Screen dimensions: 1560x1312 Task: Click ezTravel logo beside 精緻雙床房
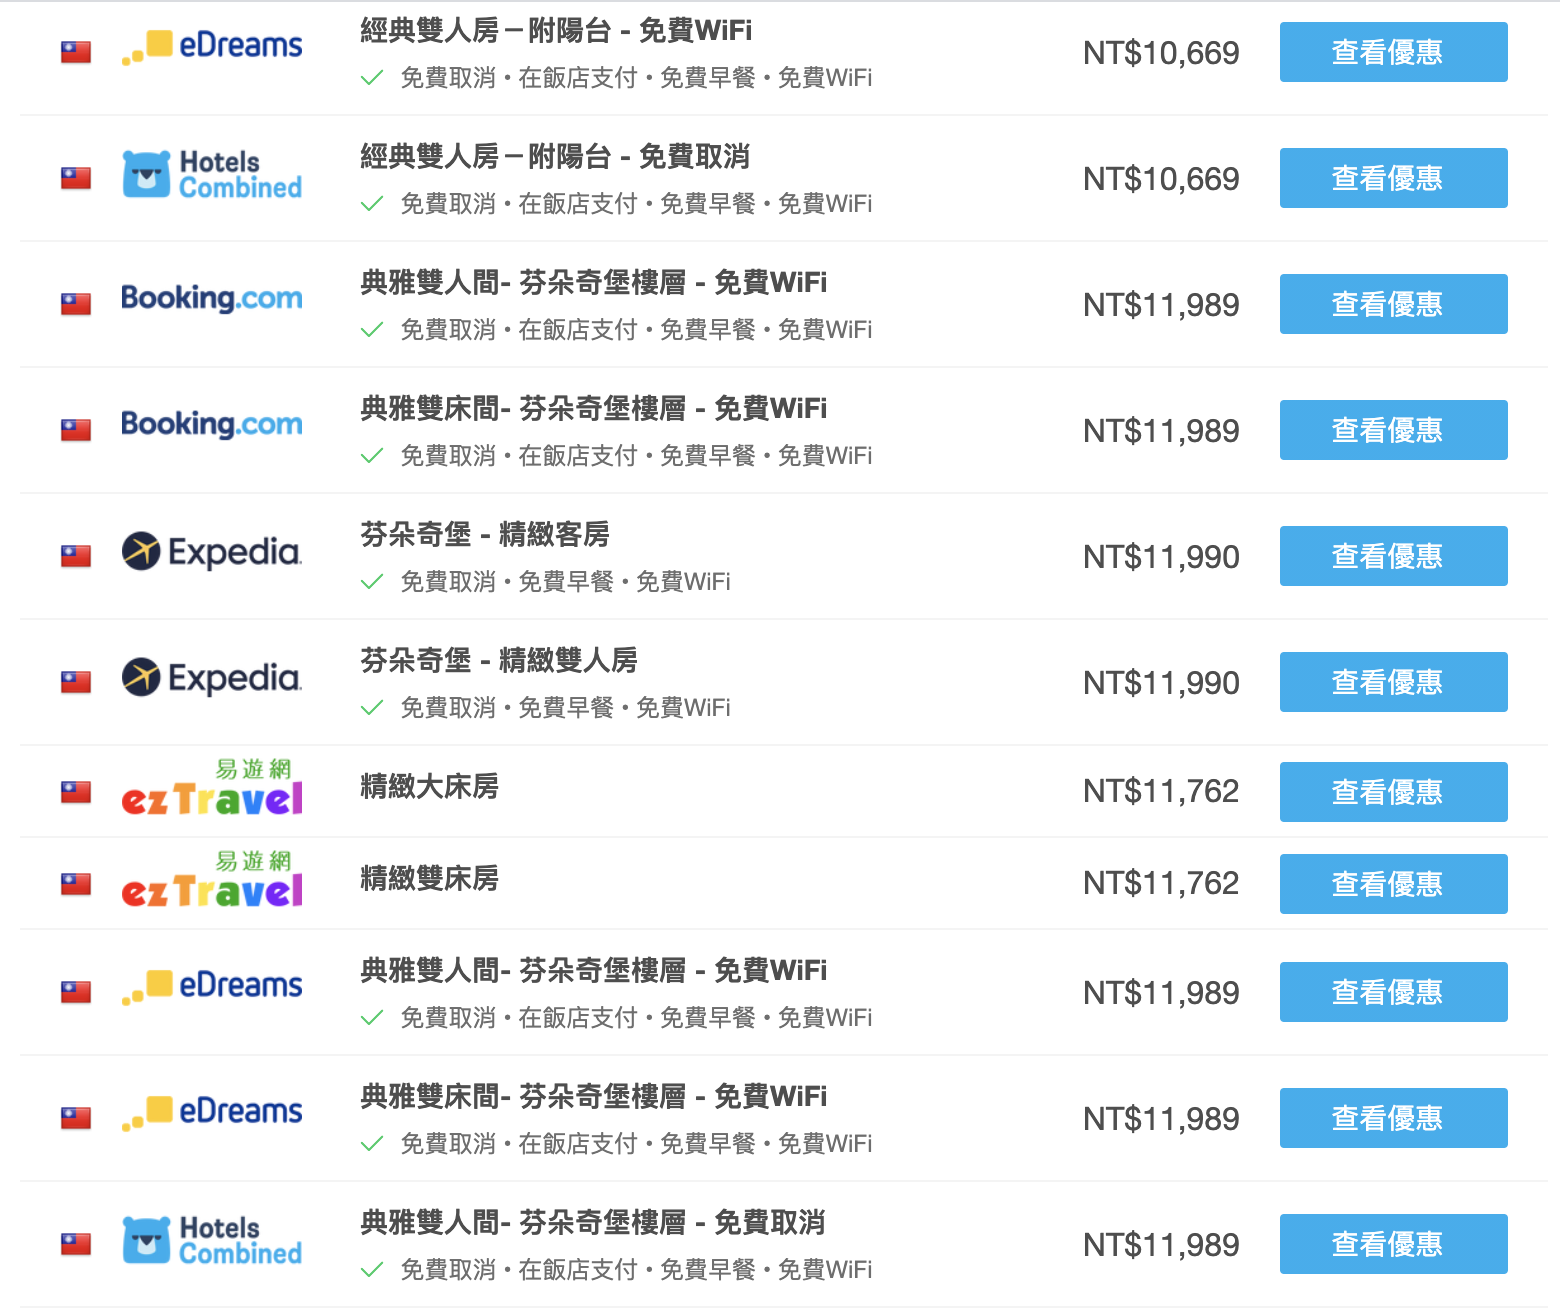(x=211, y=880)
